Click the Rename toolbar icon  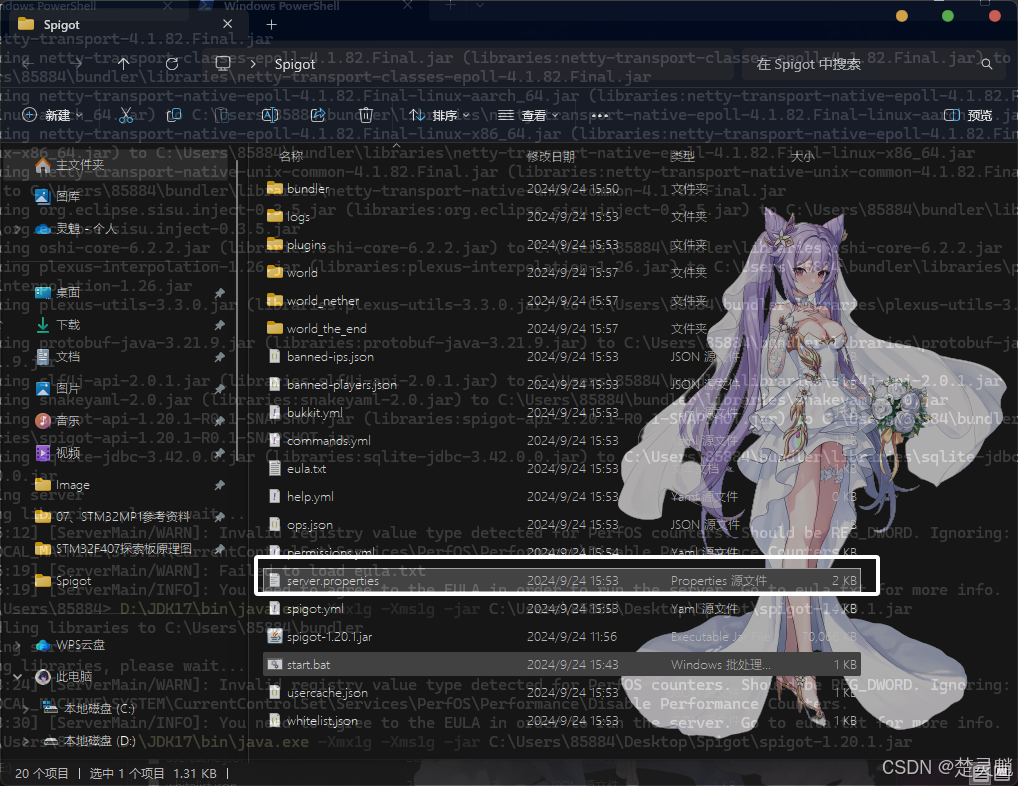click(269, 116)
